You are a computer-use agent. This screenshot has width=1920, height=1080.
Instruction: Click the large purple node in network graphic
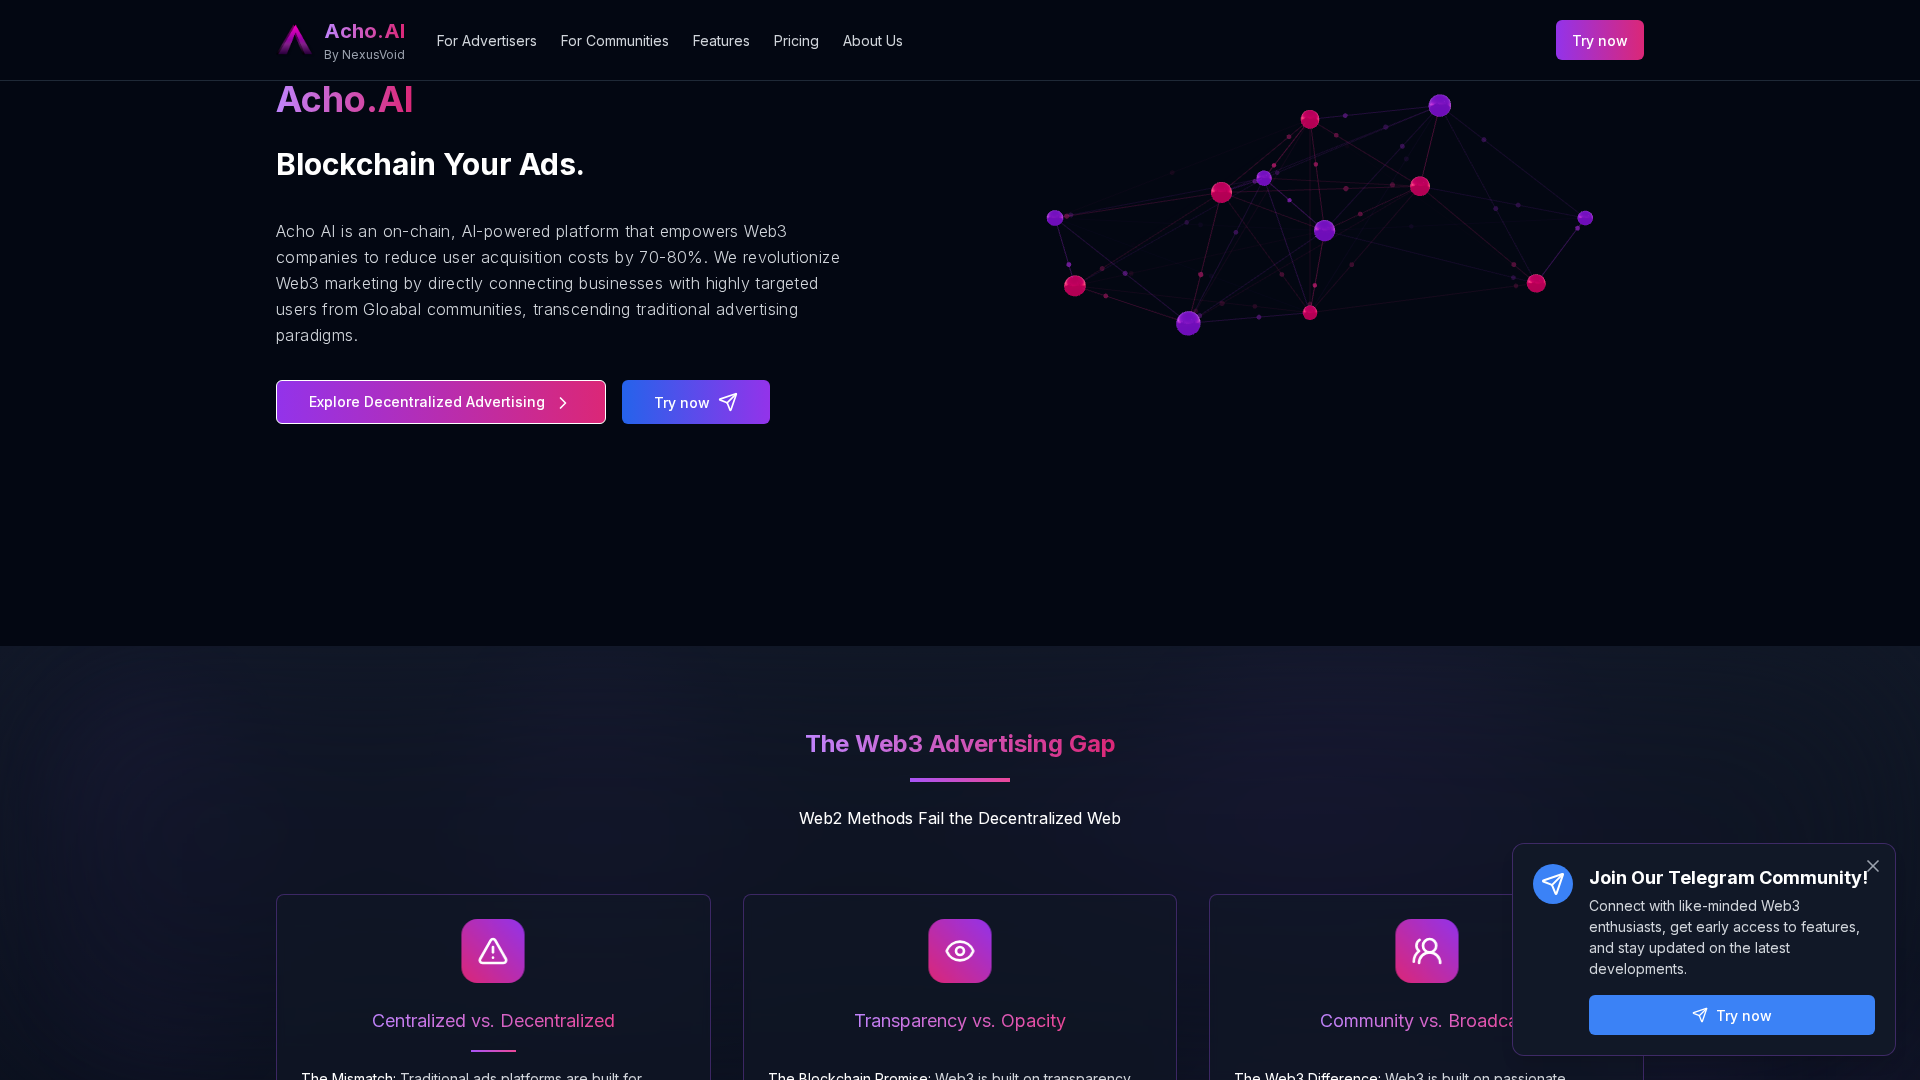point(1188,323)
